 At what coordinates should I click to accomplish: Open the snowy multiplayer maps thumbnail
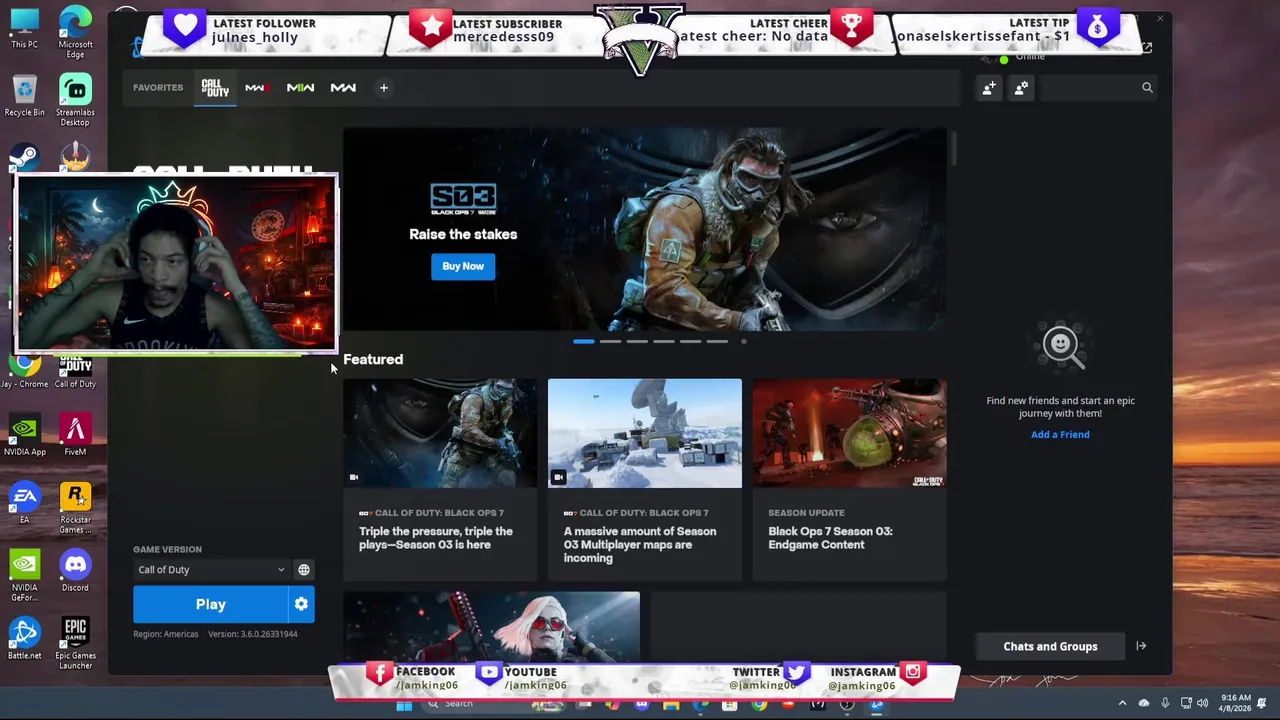(x=645, y=433)
